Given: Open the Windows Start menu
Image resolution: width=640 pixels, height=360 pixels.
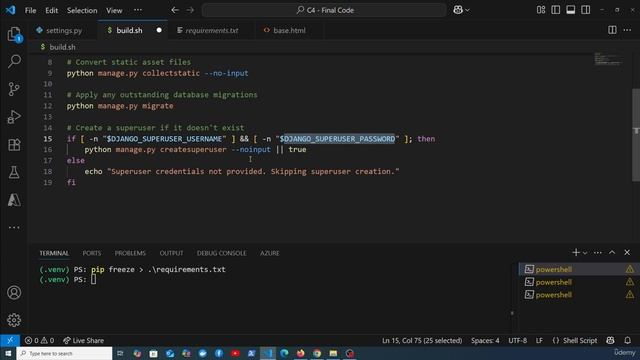Looking at the screenshot, I should (8, 353).
